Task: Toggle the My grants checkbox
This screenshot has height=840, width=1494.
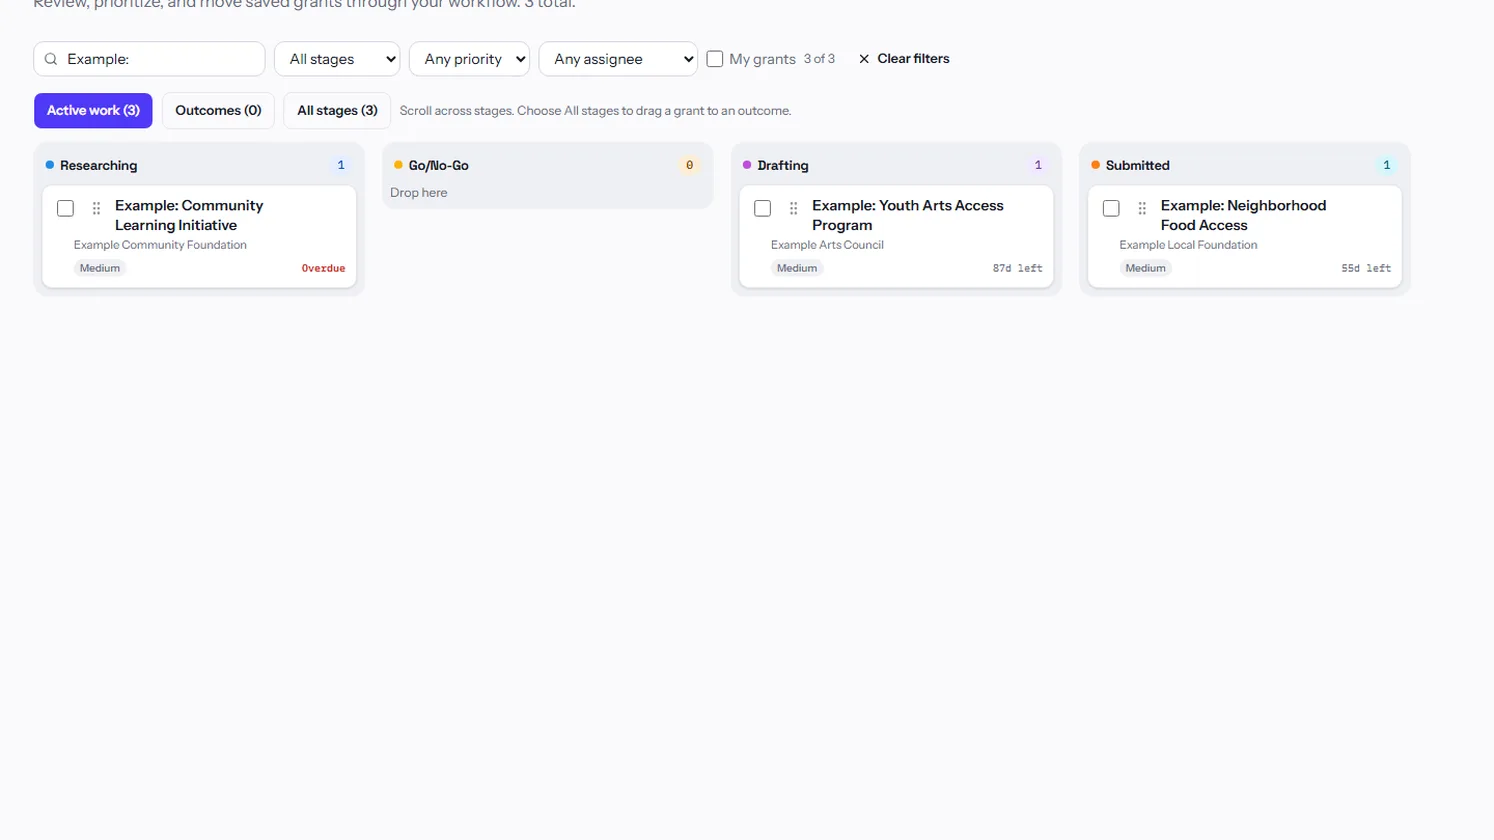Action: point(715,59)
